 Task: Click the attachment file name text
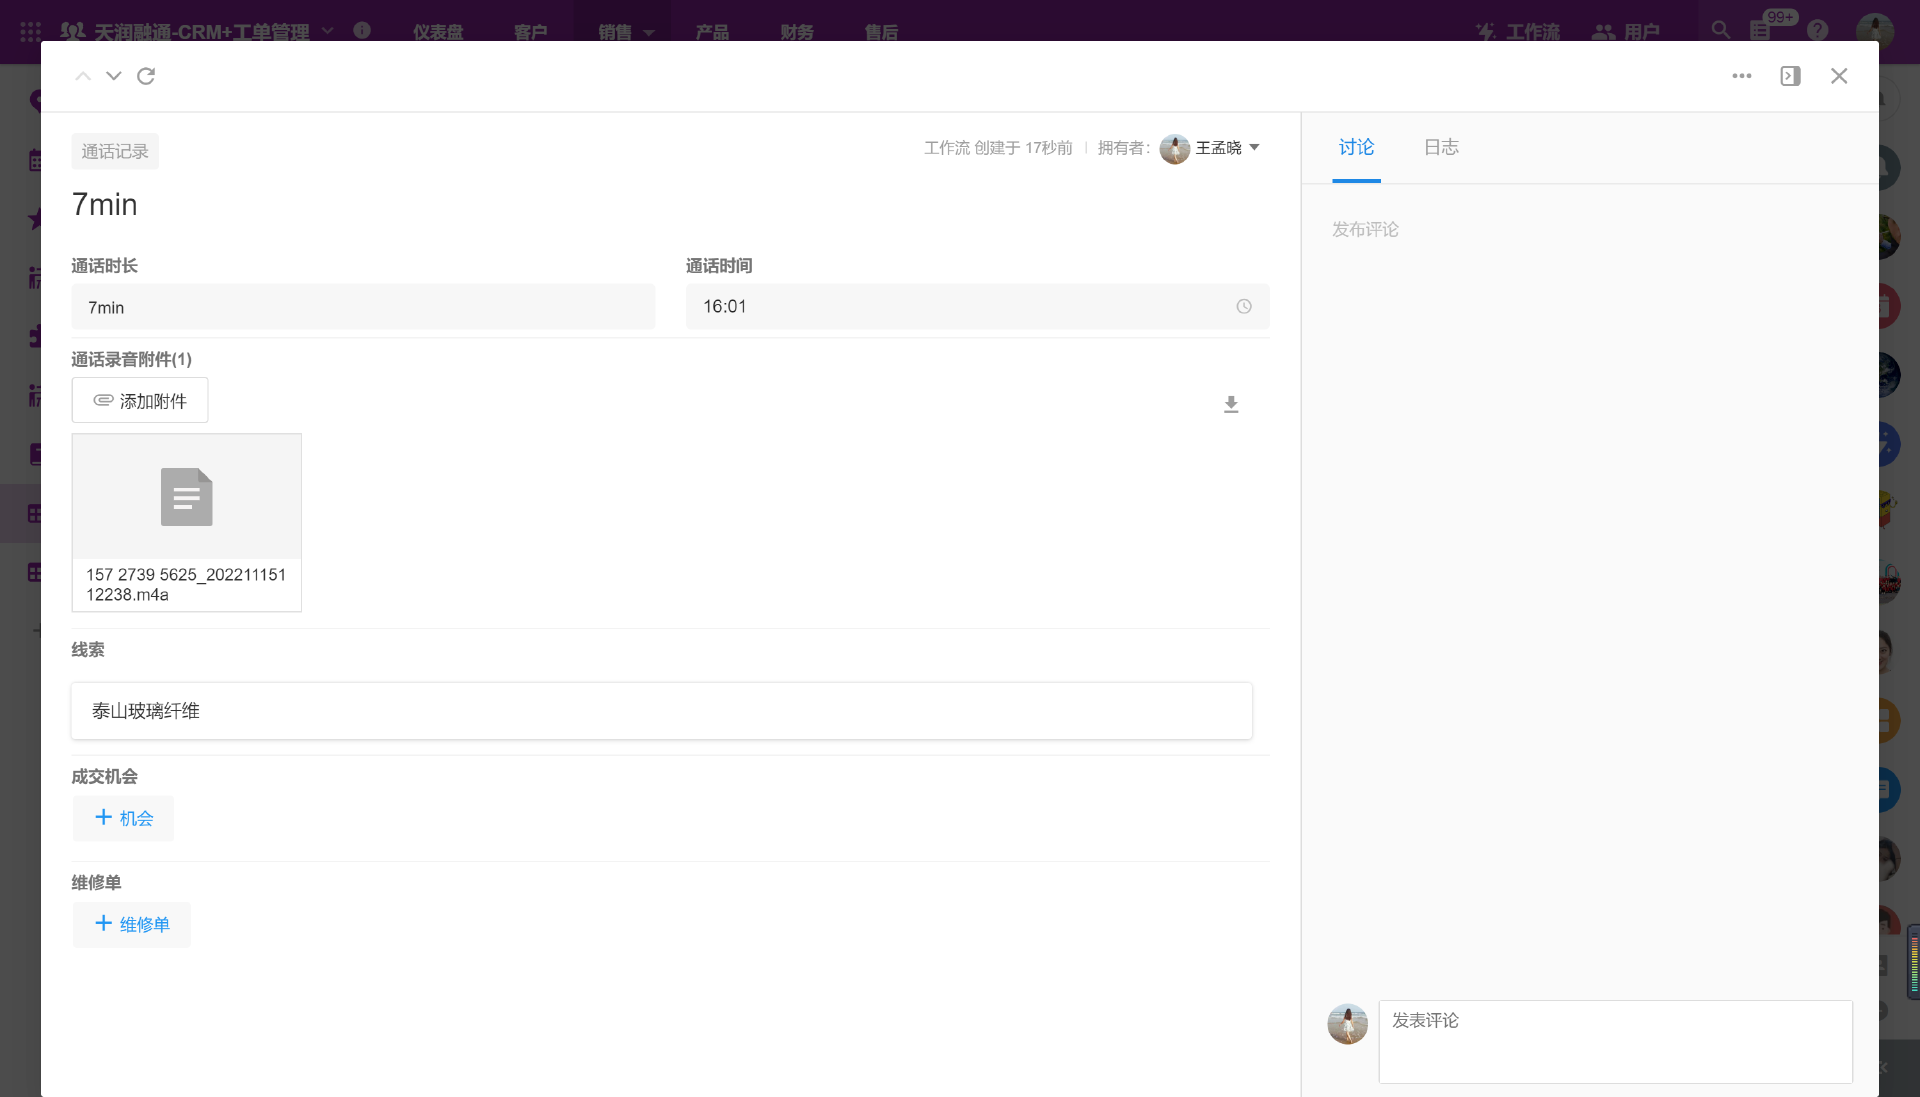click(x=186, y=585)
